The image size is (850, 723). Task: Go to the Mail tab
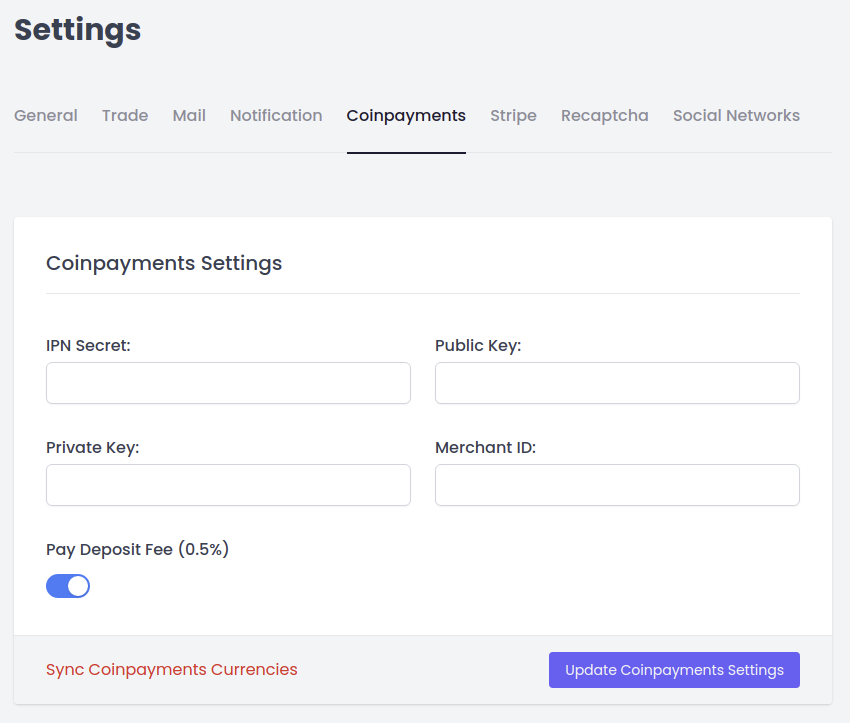(x=189, y=116)
